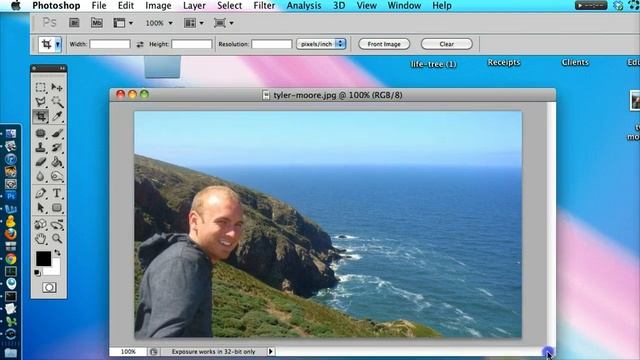640x360 pixels.
Task: Open the pixels/inch unit dropdown
Action: tap(321, 44)
